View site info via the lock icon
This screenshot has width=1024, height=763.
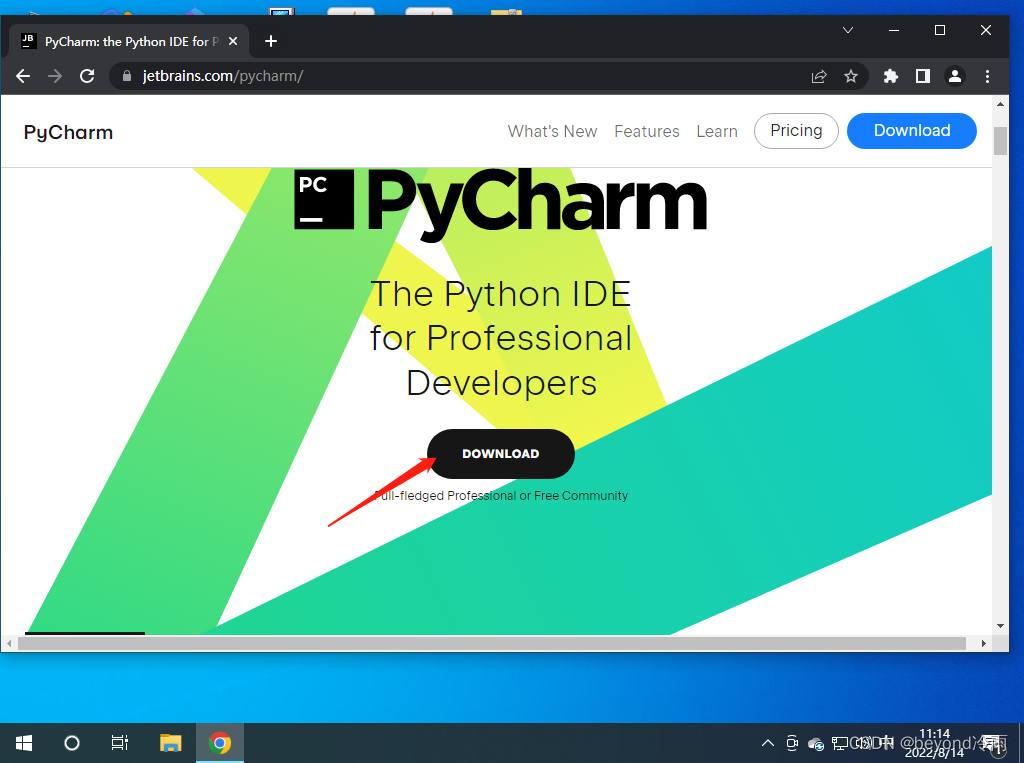(x=127, y=76)
